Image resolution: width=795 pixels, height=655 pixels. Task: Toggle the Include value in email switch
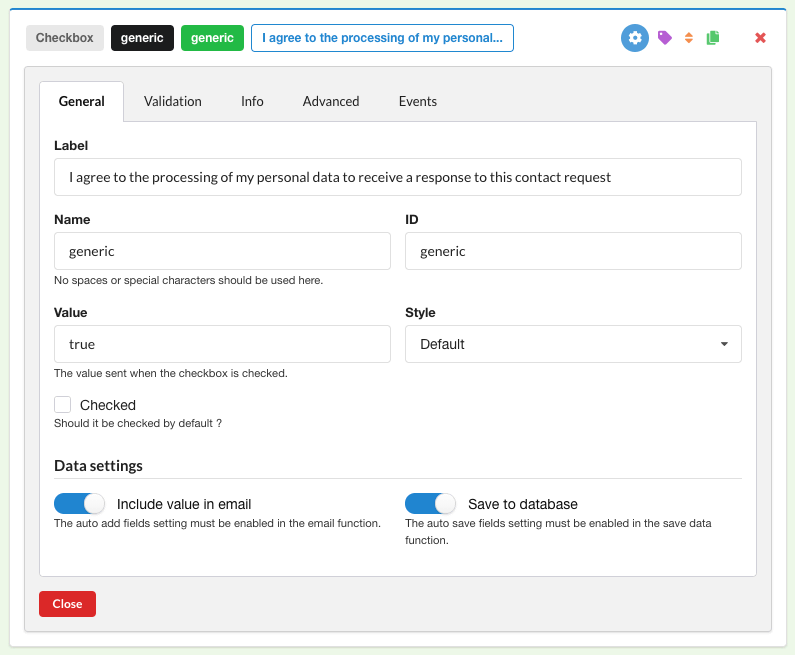pos(80,504)
